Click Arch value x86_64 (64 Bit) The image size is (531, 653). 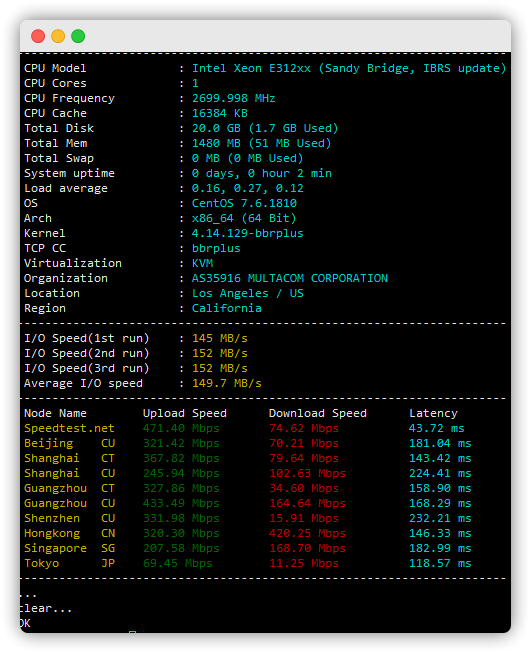(244, 218)
